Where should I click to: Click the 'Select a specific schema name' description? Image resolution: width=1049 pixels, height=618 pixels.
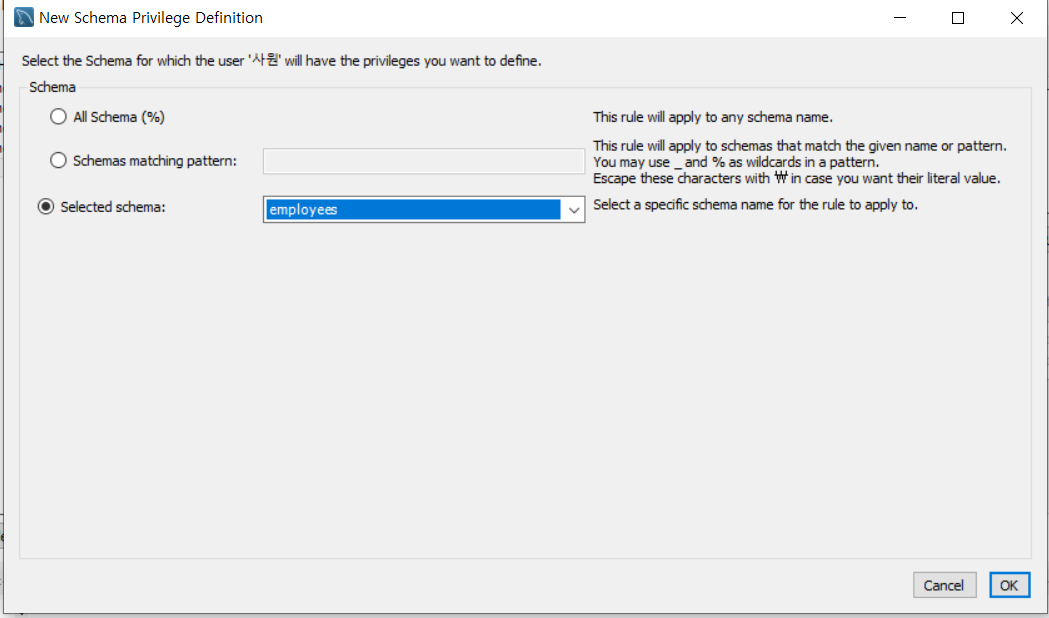coord(755,205)
